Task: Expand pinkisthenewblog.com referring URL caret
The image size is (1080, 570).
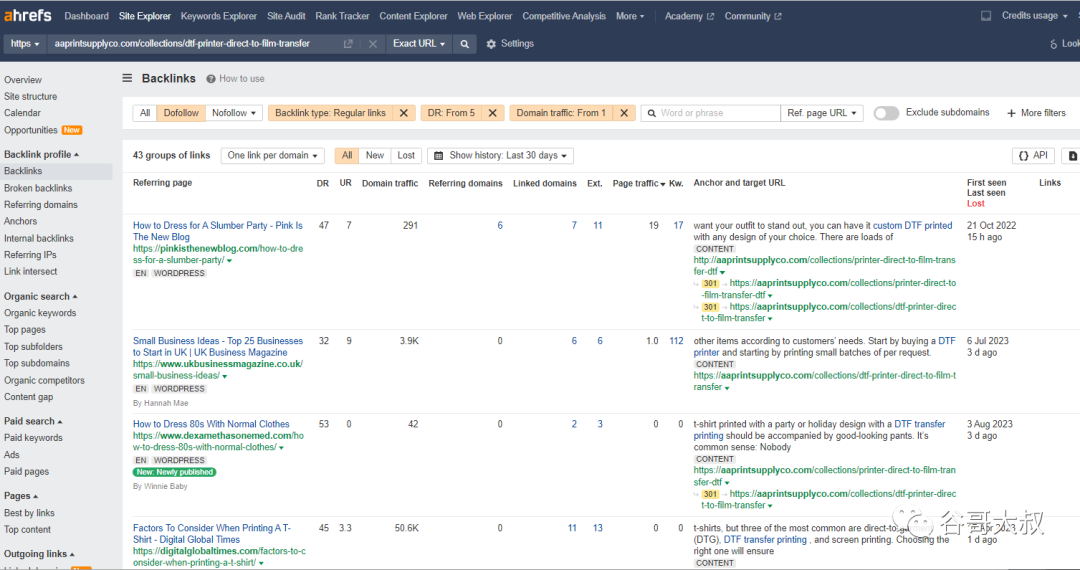Action: click(229, 261)
